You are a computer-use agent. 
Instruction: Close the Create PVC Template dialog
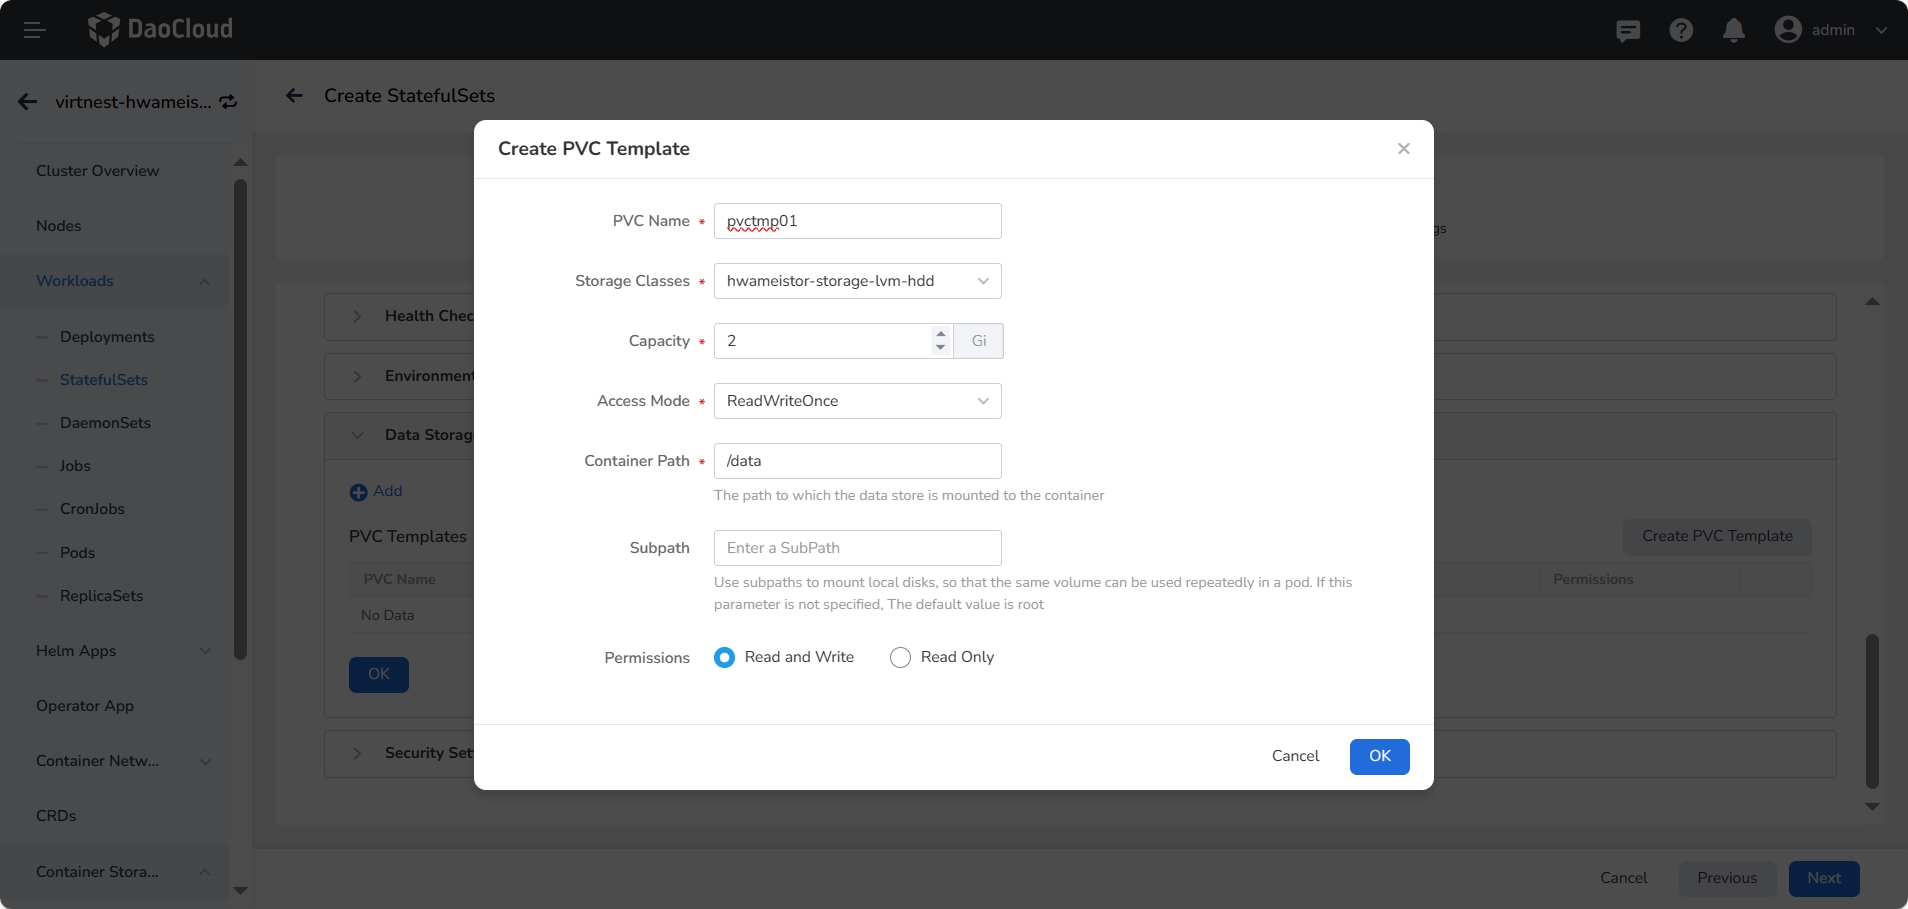point(1404,149)
